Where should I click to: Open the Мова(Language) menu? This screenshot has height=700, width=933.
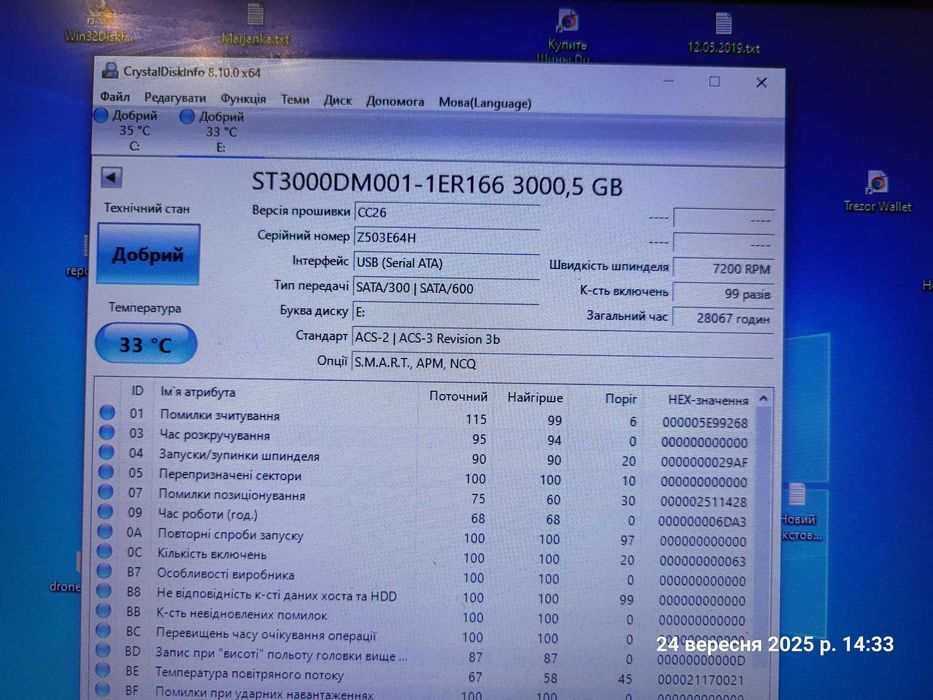coord(485,103)
